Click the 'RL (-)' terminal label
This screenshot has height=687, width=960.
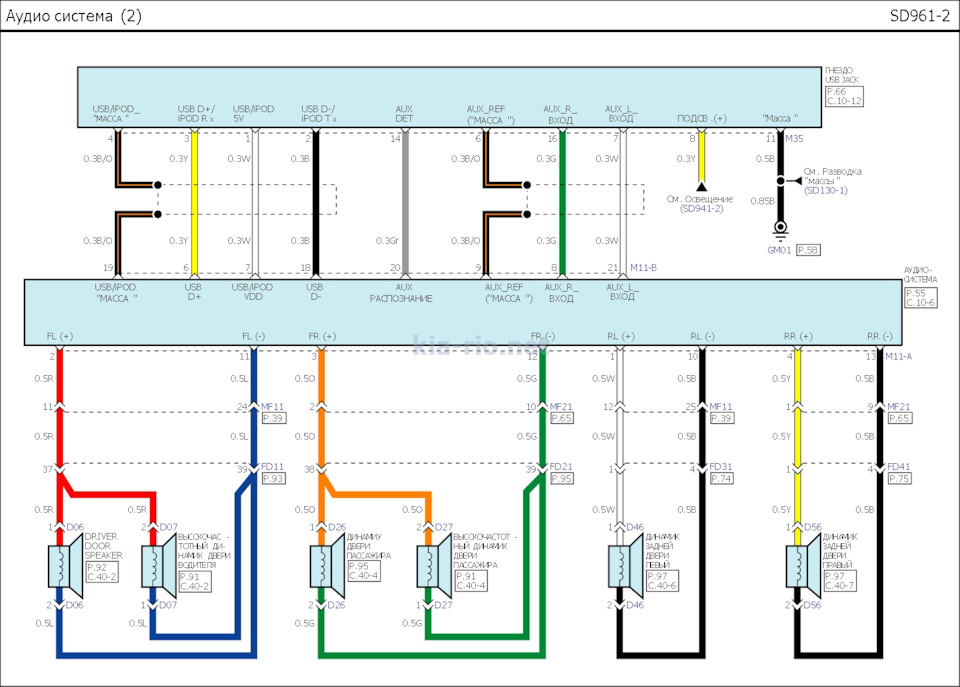click(x=702, y=336)
